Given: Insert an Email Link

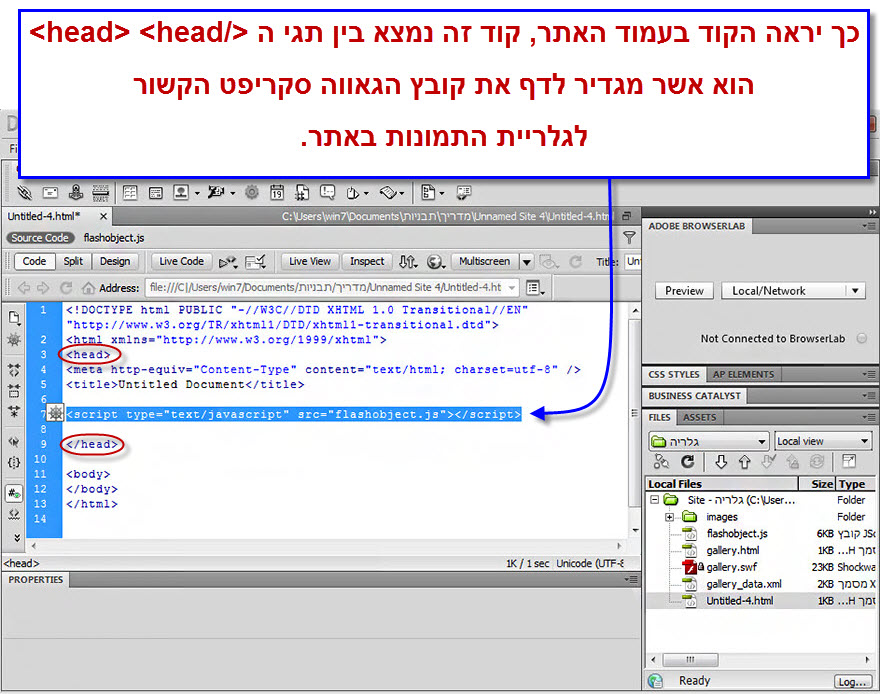Looking at the screenshot, I should point(50,193).
